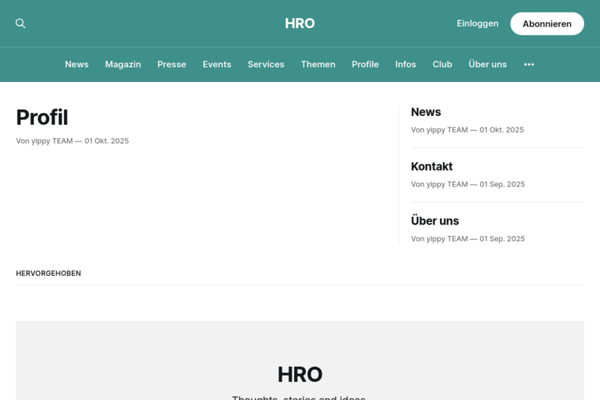Open the Club menu item

click(x=442, y=64)
